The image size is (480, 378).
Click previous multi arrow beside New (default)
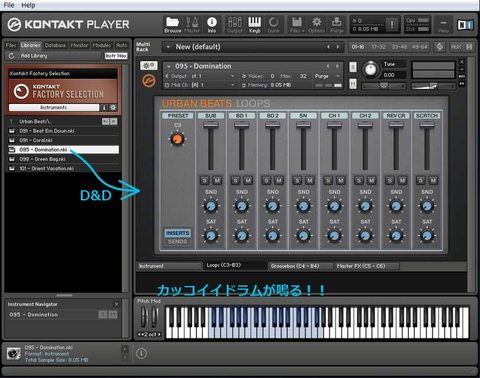[x=328, y=47]
